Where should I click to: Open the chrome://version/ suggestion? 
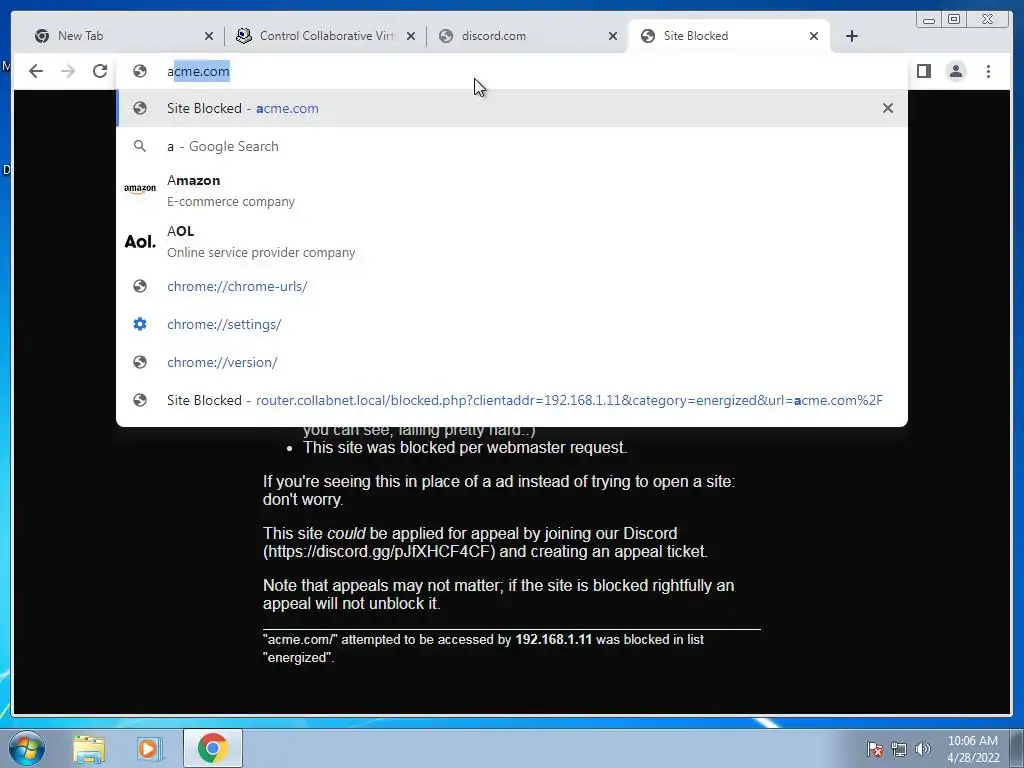pos(512,362)
